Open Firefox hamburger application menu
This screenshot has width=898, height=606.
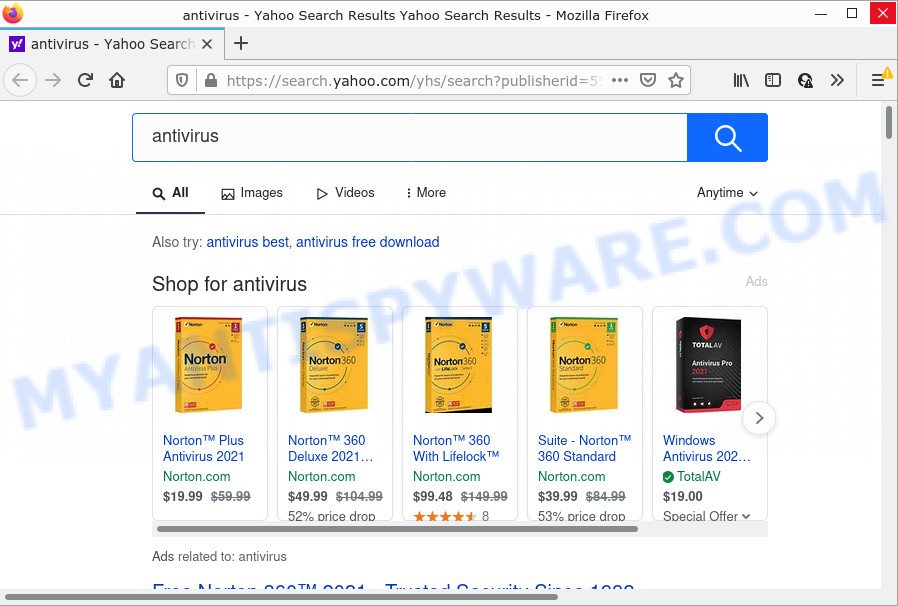click(x=877, y=80)
